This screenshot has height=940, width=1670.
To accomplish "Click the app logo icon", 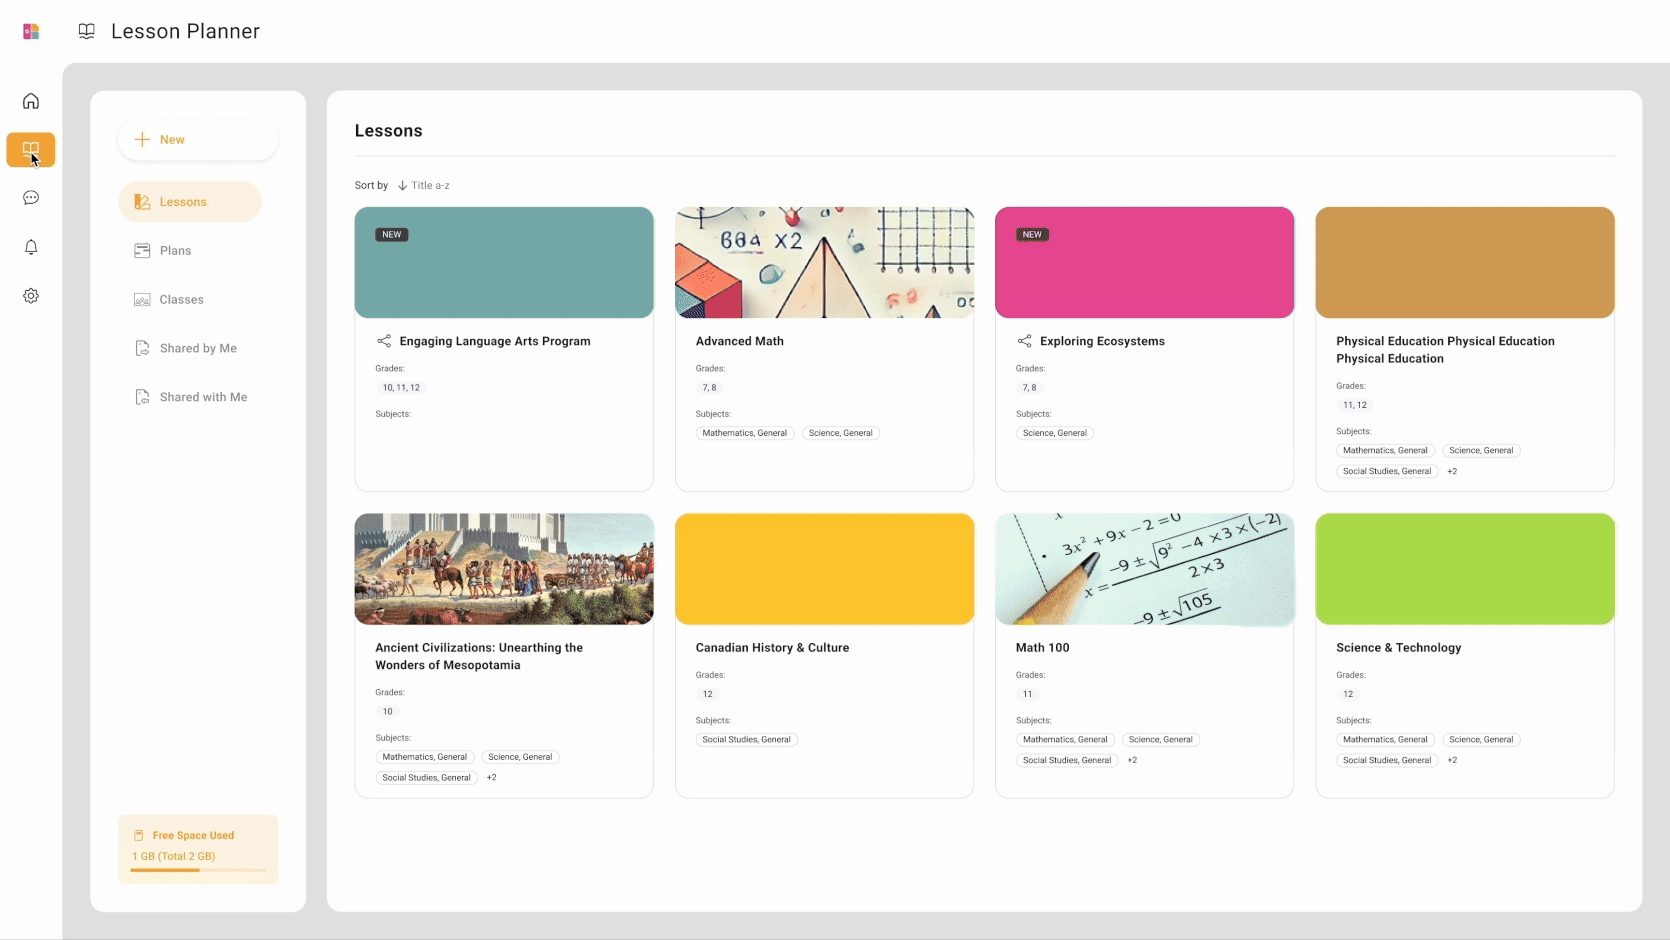I will tap(31, 32).
